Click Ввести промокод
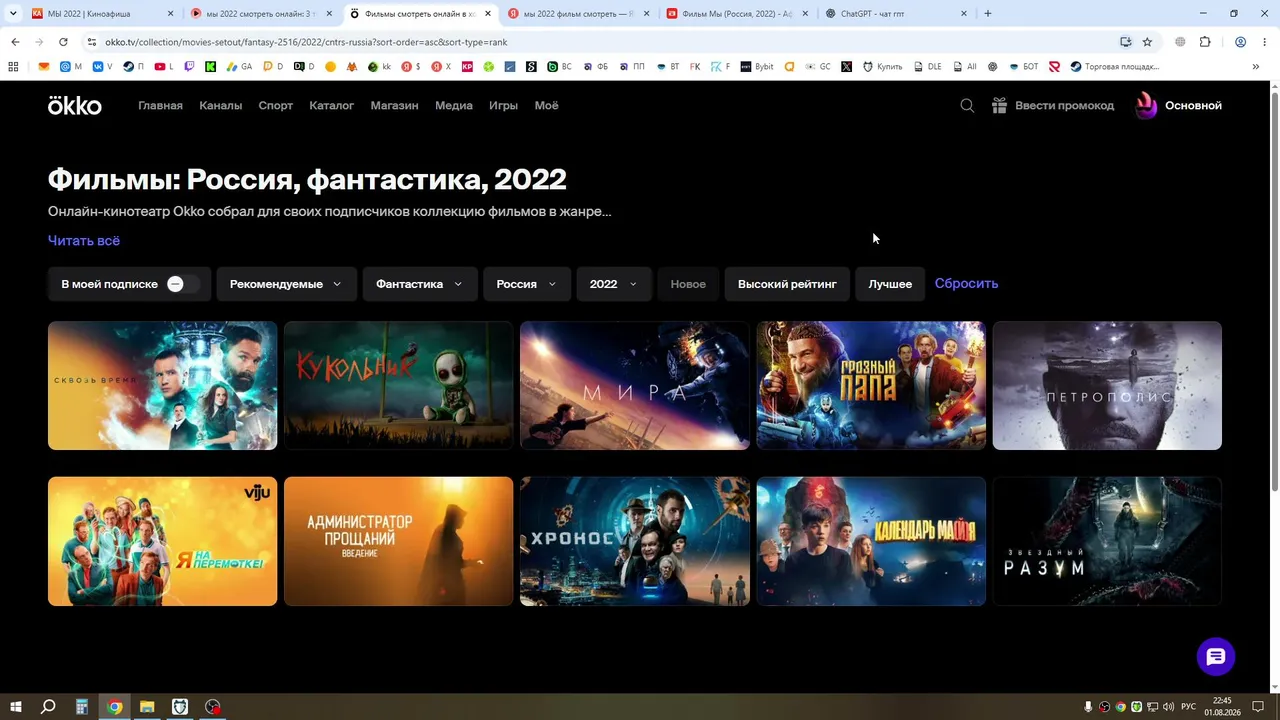The height and width of the screenshot is (720, 1280). point(1064,105)
